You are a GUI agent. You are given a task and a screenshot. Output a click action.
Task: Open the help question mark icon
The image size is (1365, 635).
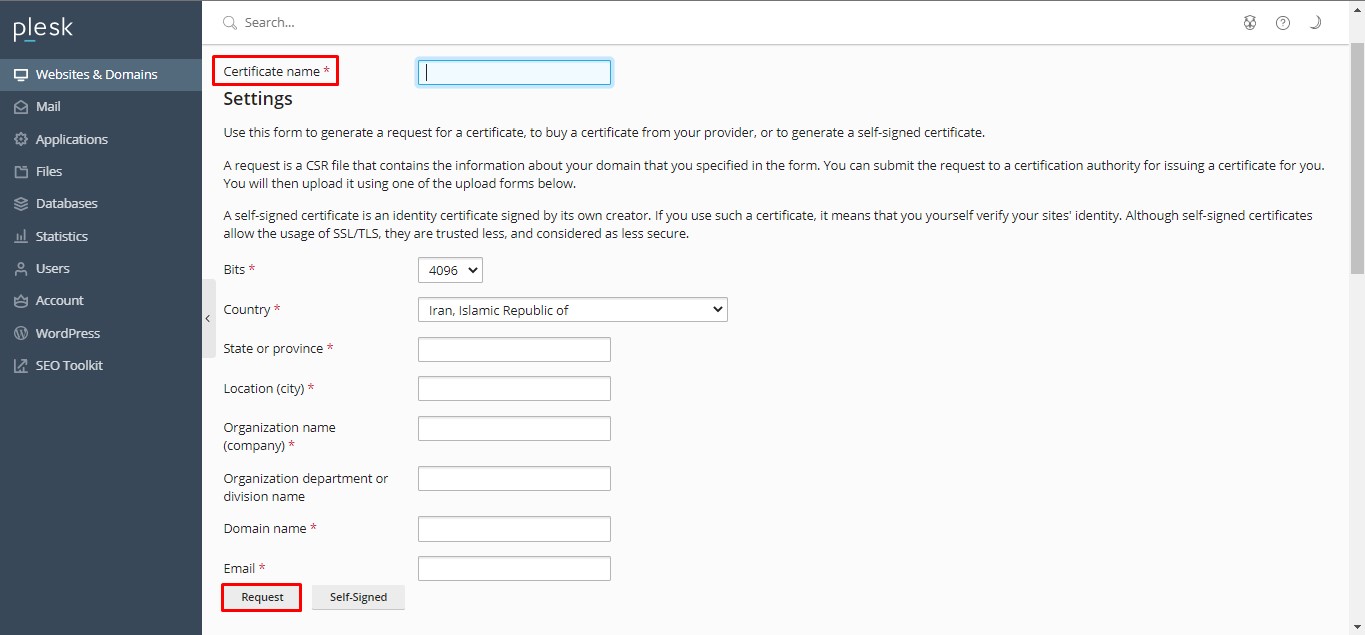[x=1283, y=23]
